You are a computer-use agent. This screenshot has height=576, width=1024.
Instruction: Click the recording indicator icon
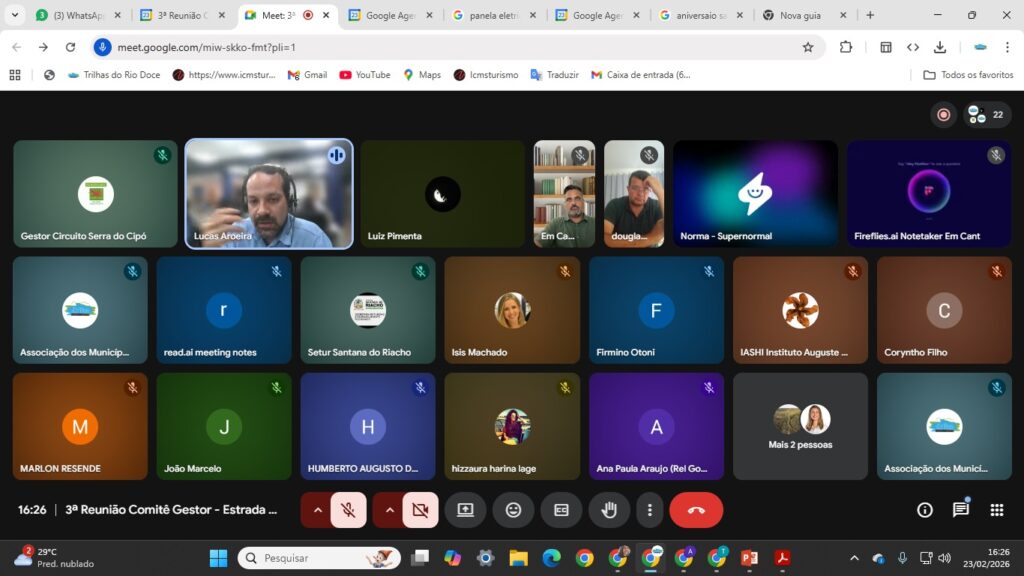943,115
